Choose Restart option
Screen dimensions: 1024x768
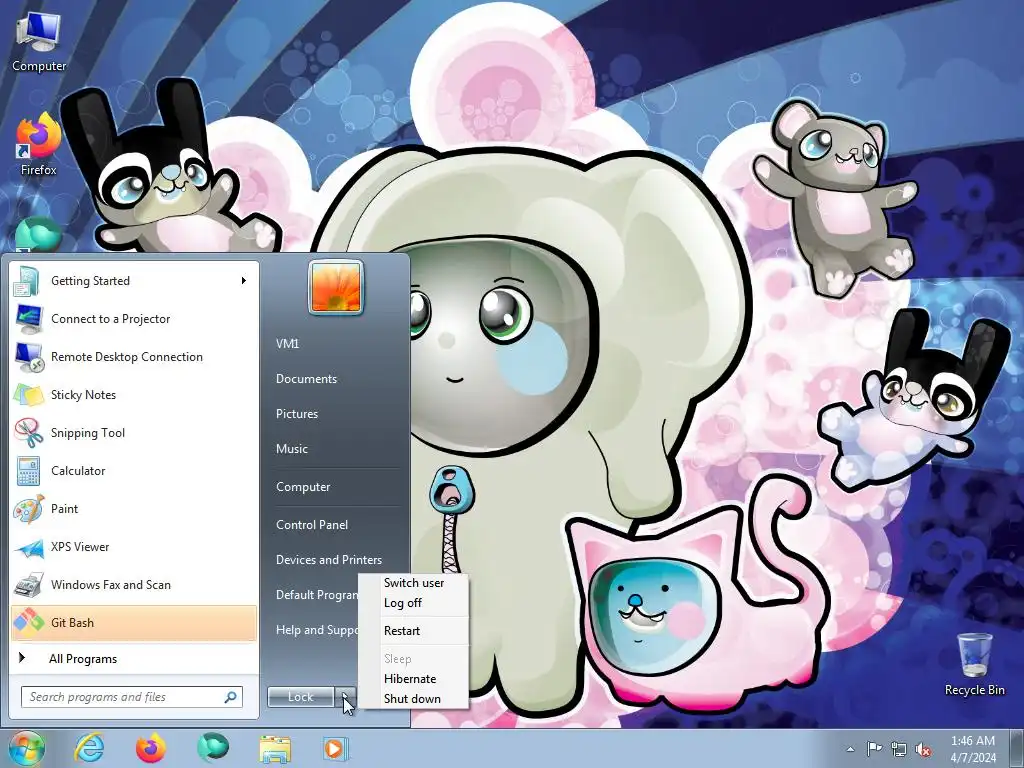click(414, 631)
